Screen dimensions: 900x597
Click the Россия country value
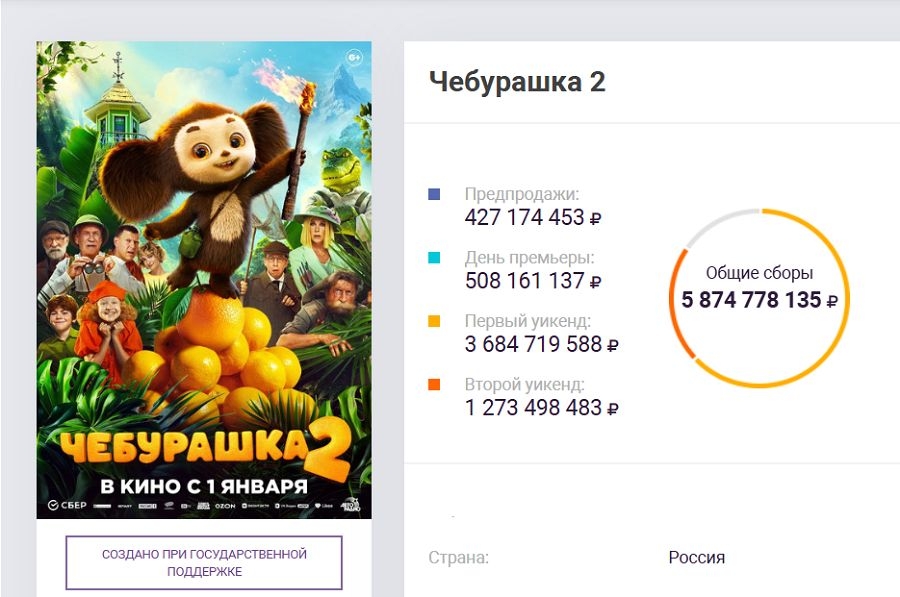(696, 557)
